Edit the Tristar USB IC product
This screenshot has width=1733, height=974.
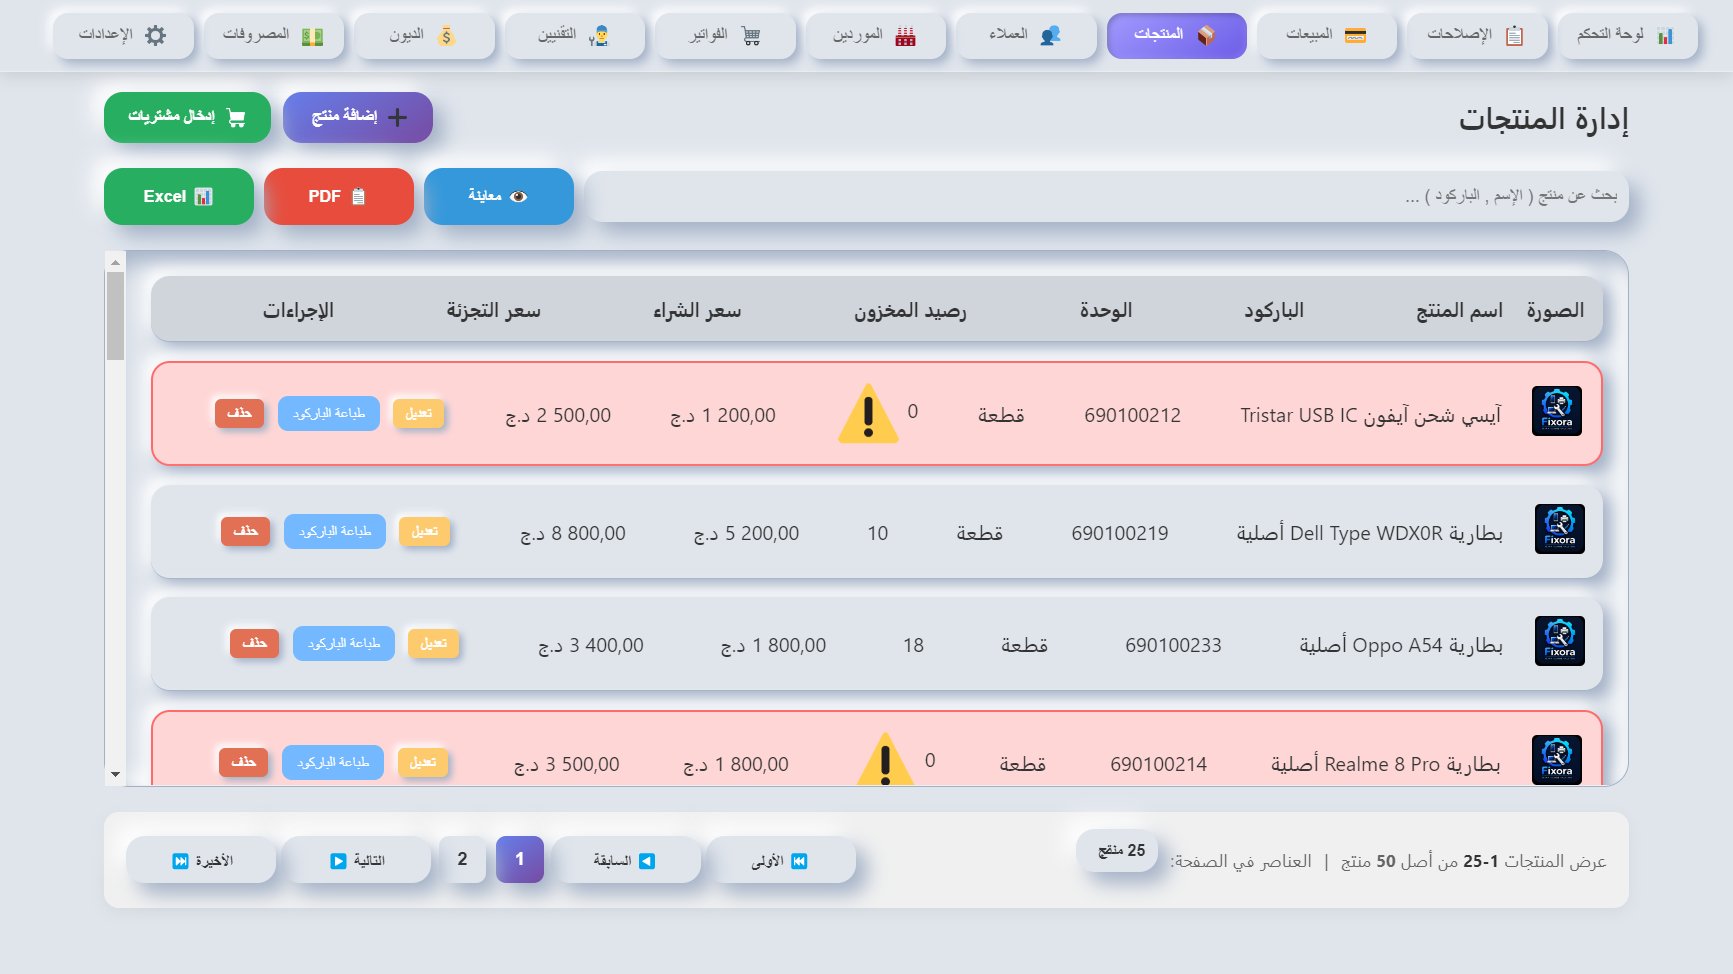click(x=419, y=413)
